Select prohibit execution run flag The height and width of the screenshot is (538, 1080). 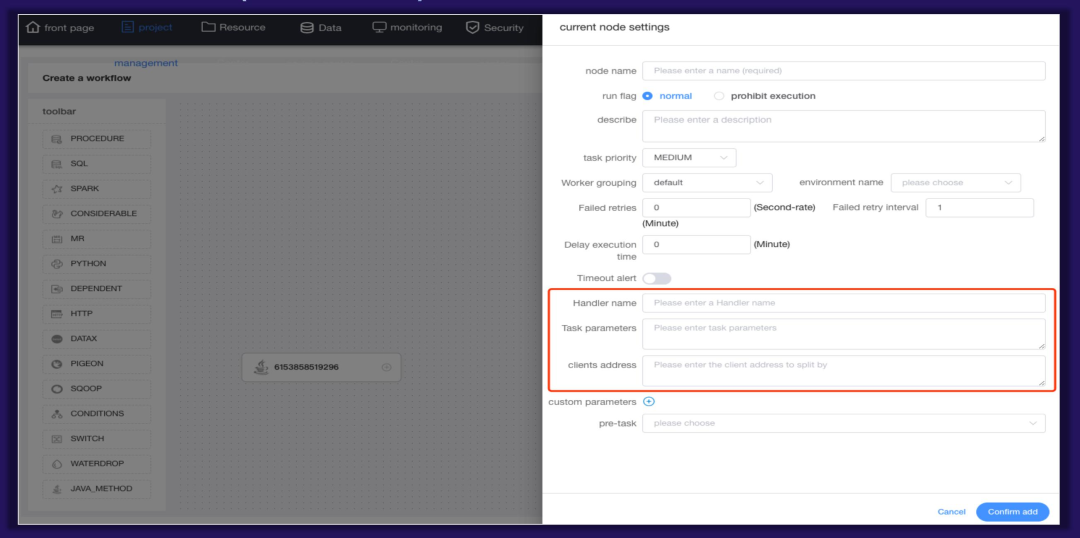click(719, 96)
